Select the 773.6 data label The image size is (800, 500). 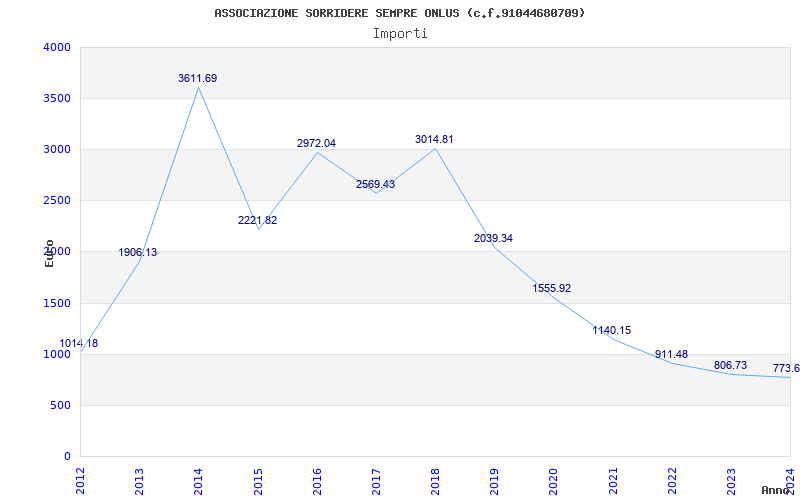coord(786,368)
